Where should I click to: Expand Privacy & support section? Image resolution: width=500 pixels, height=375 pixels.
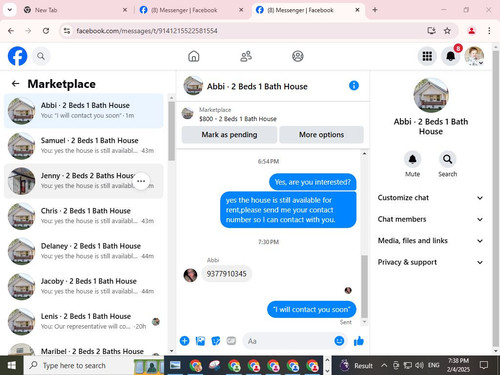tap(430, 262)
